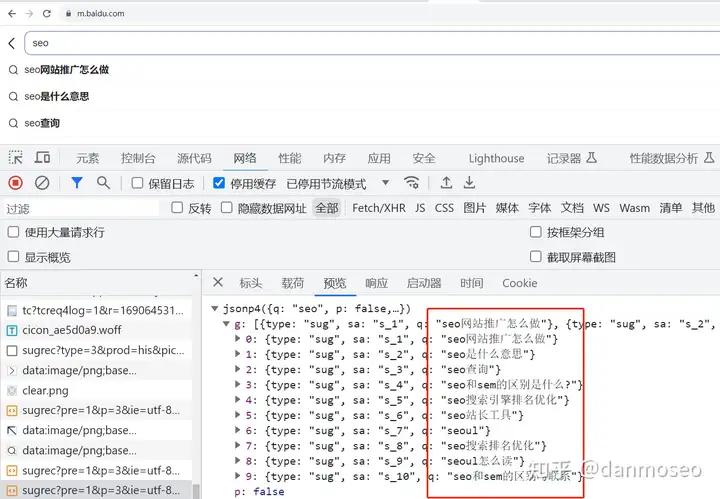Select request clear.png
The width and height of the screenshot is (720, 499).
(x=96, y=391)
